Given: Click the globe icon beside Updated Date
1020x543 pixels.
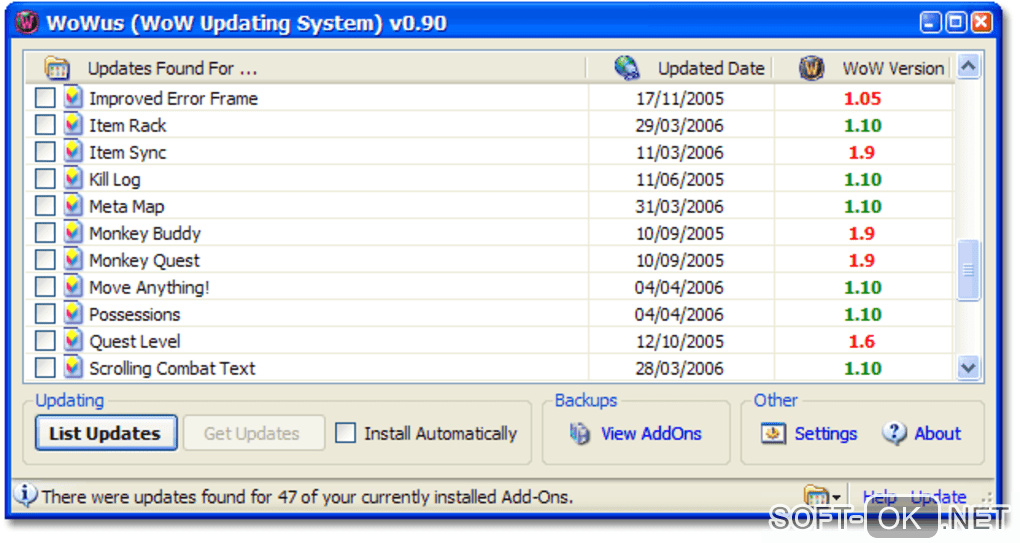Looking at the screenshot, I should point(626,68).
